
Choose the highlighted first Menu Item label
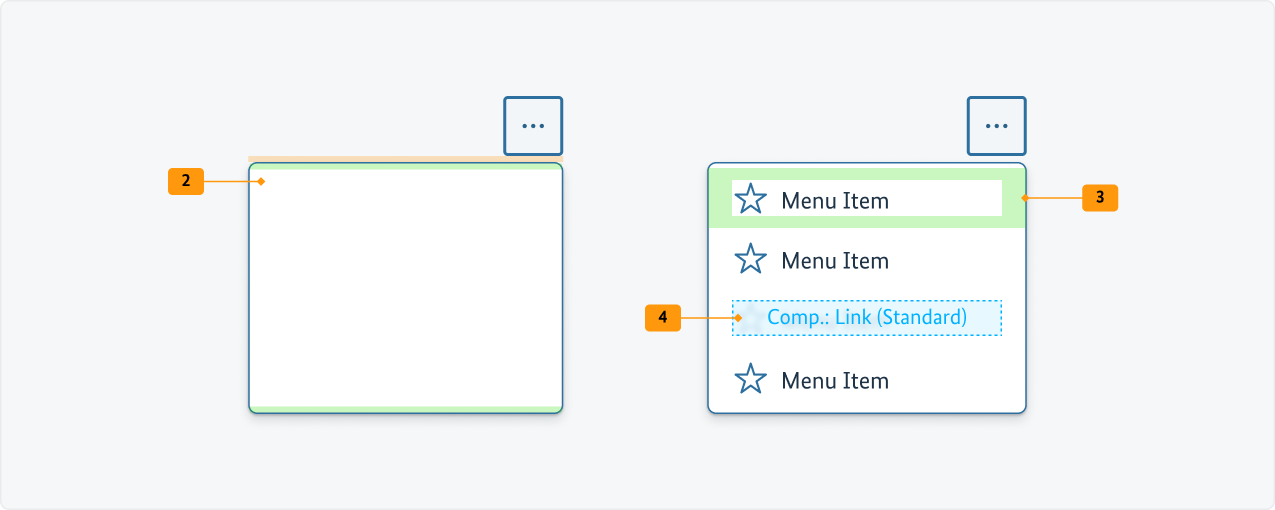pyautogui.click(x=835, y=201)
